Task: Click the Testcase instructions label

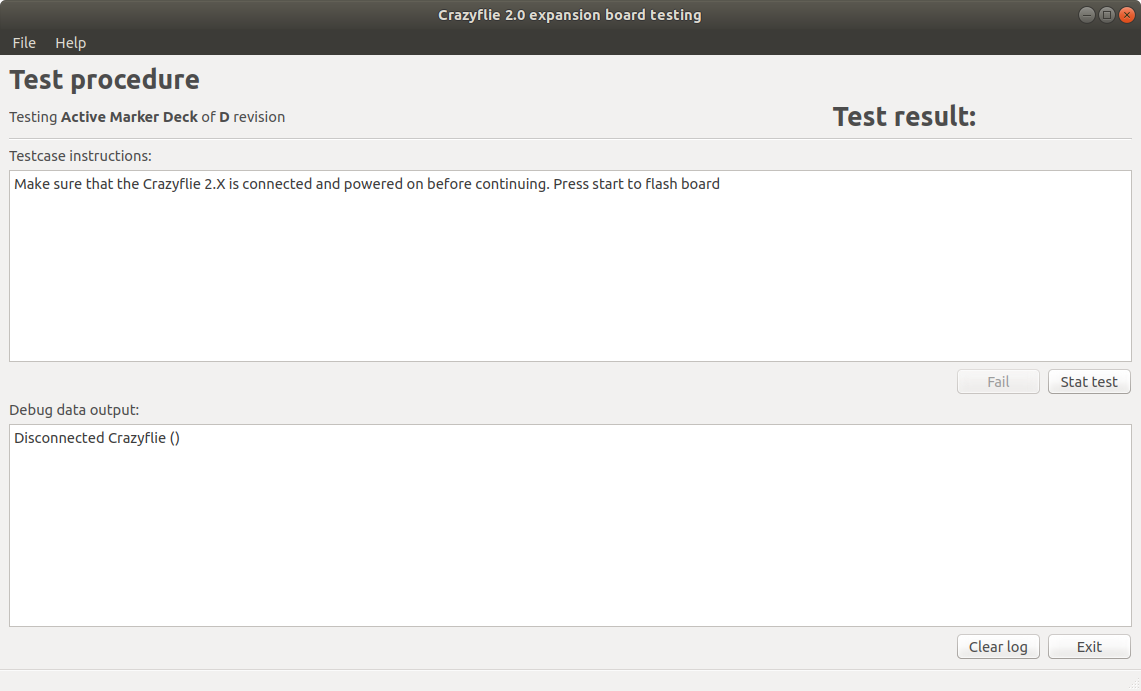Action: pyautogui.click(x=80, y=156)
